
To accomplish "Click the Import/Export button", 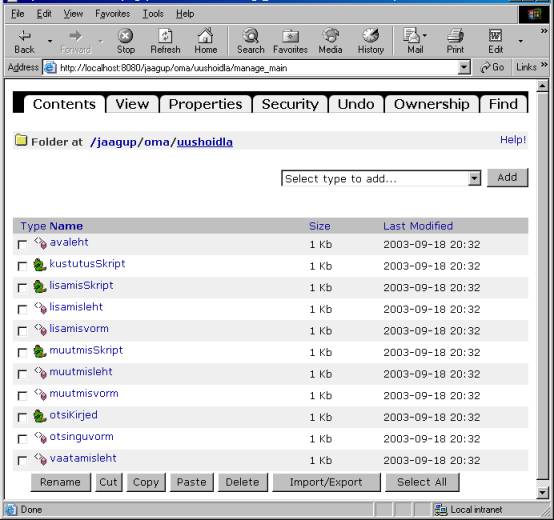I will pyautogui.click(x=326, y=482).
